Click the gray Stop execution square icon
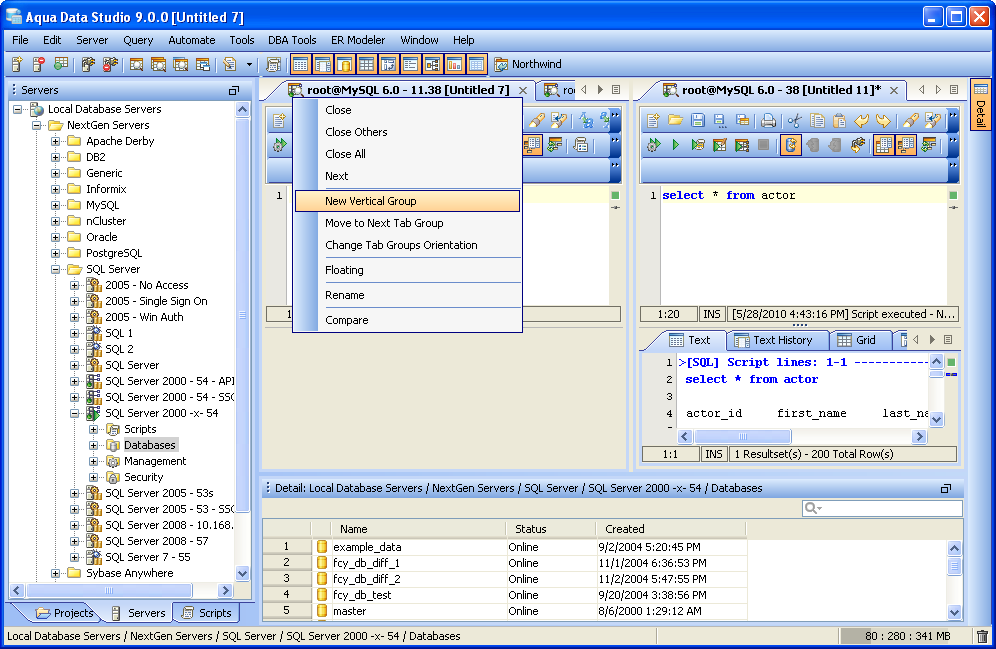 tap(764, 145)
